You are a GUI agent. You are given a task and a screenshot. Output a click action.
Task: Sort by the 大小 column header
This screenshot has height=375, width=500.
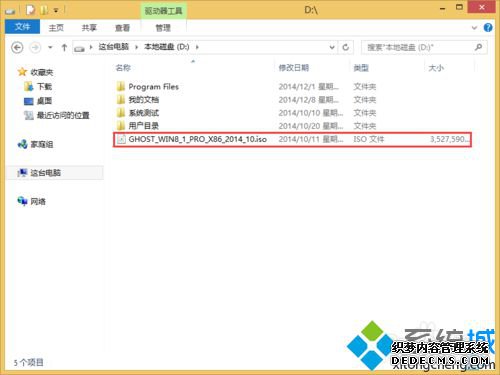point(436,68)
